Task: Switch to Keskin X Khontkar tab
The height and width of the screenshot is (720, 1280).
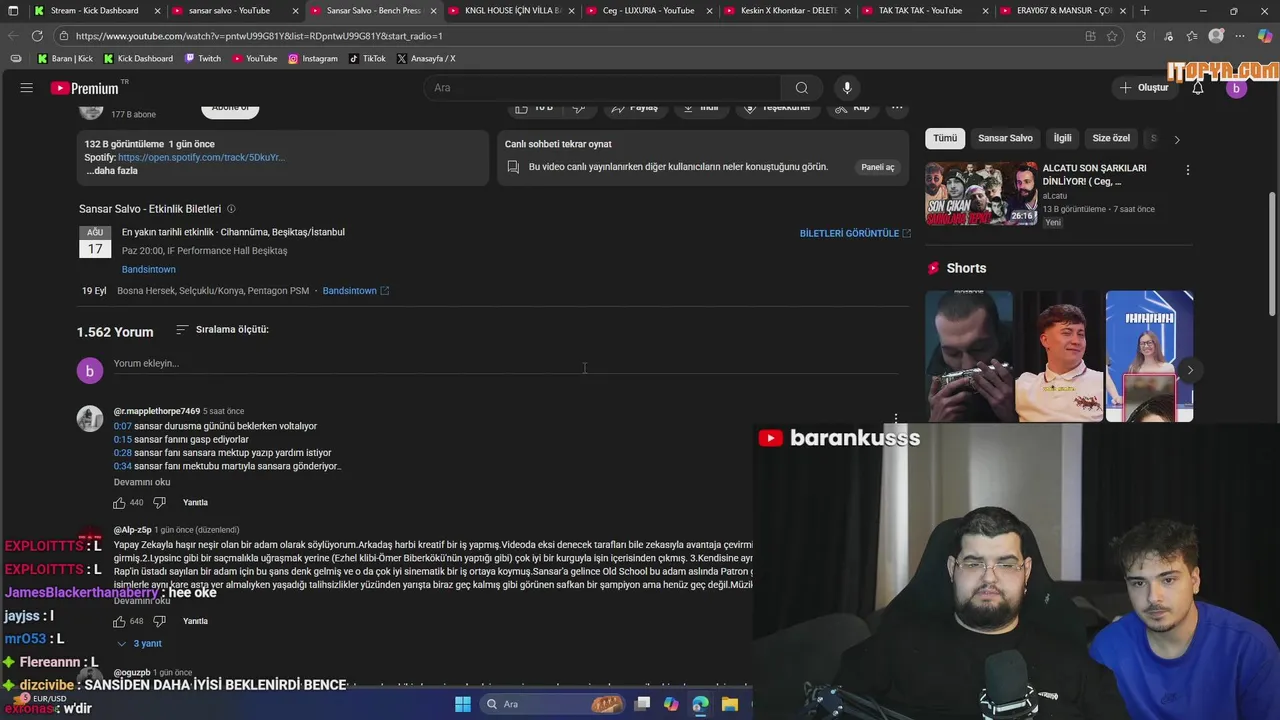Action: [x=789, y=11]
